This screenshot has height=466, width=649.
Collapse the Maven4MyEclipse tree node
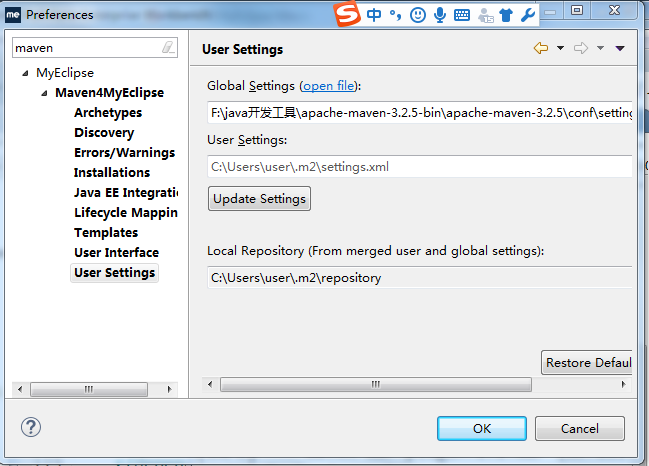tap(44, 93)
